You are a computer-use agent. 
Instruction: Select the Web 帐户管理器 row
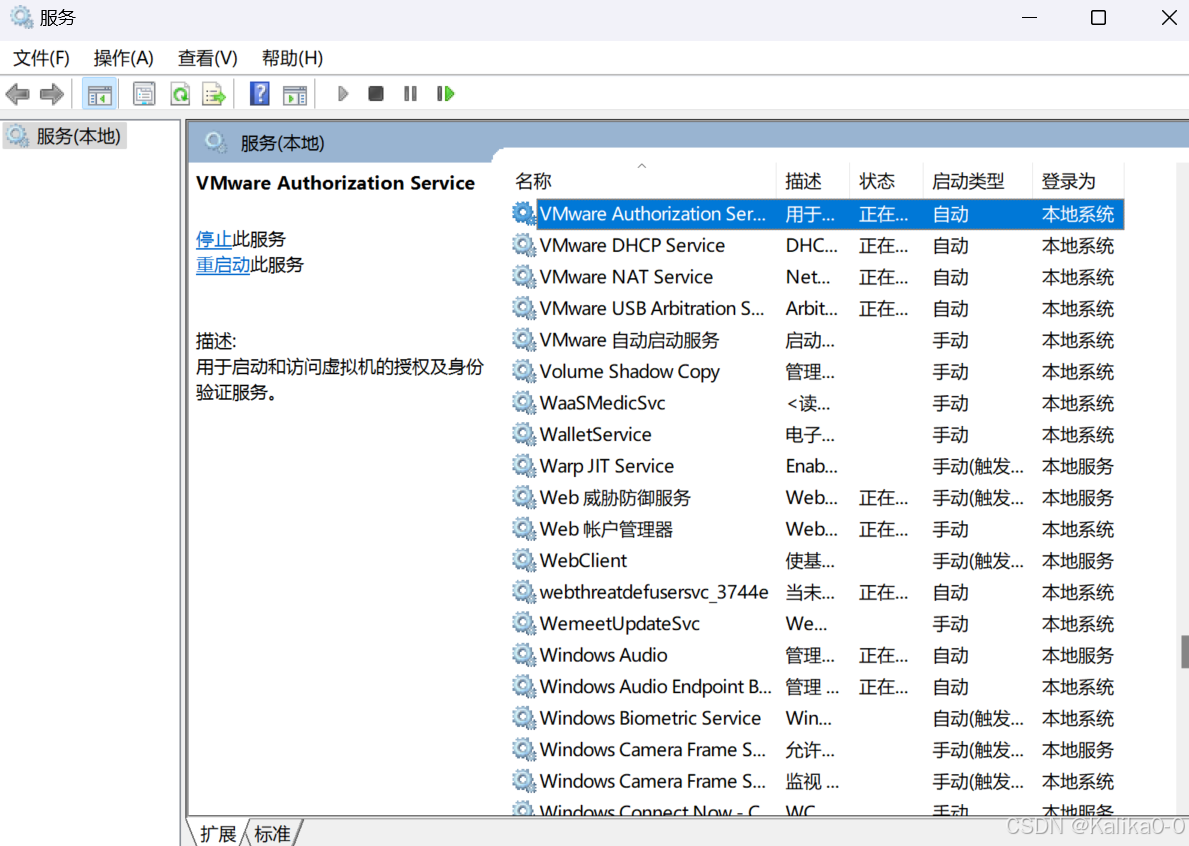click(x=817, y=529)
